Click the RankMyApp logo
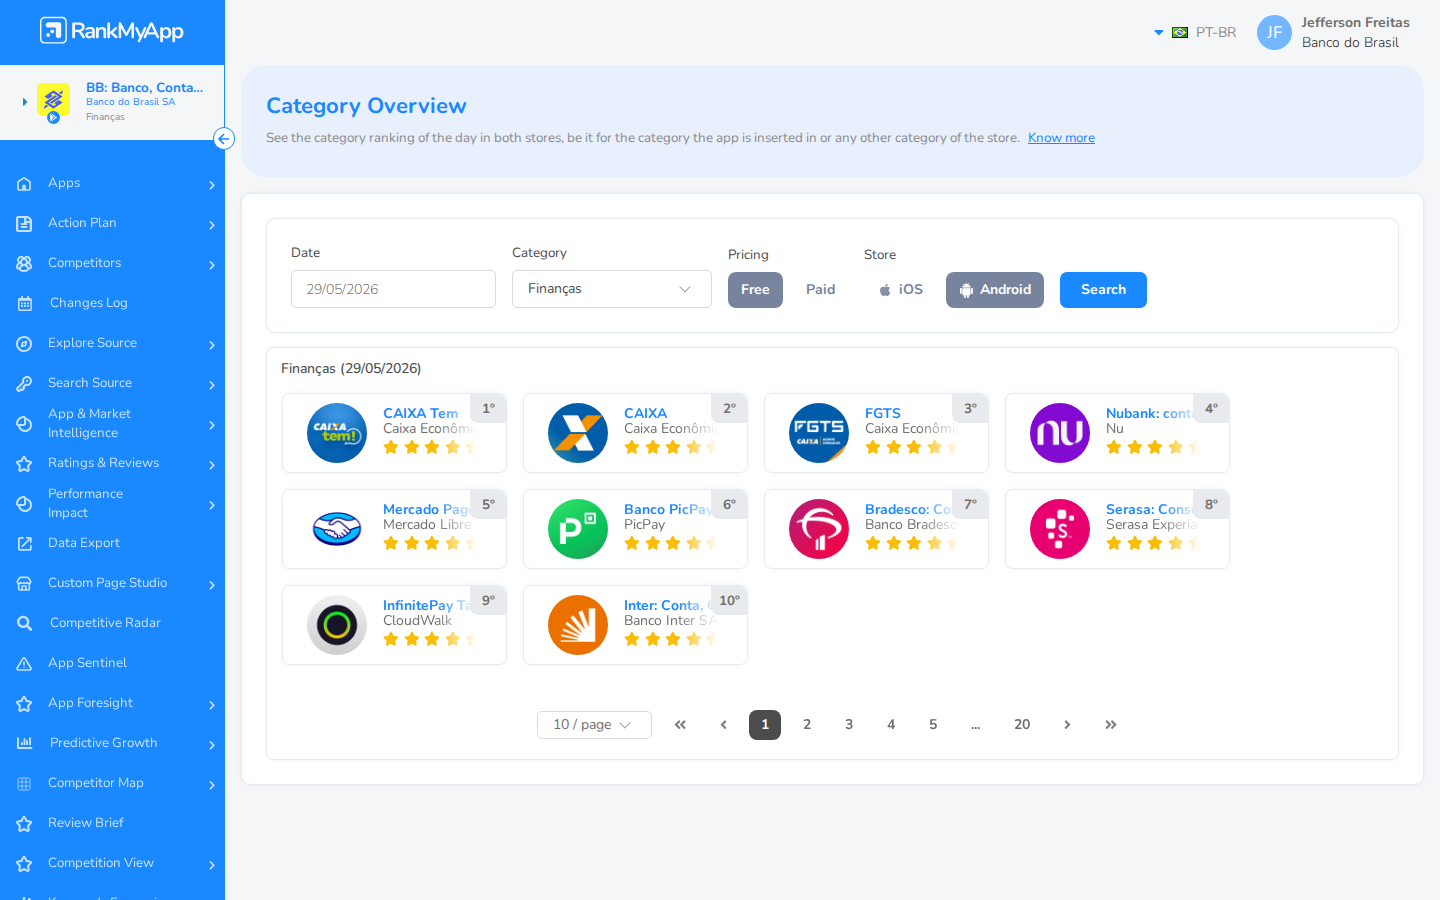 (x=112, y=31)
